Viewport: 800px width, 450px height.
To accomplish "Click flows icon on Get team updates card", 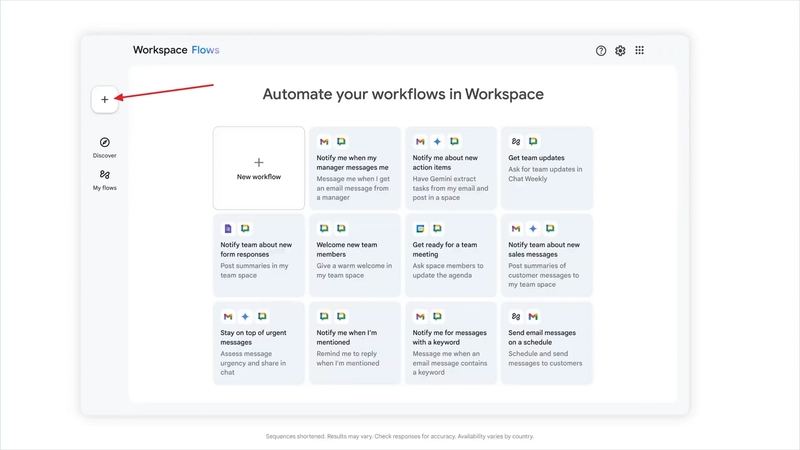I will pos(516,141).
